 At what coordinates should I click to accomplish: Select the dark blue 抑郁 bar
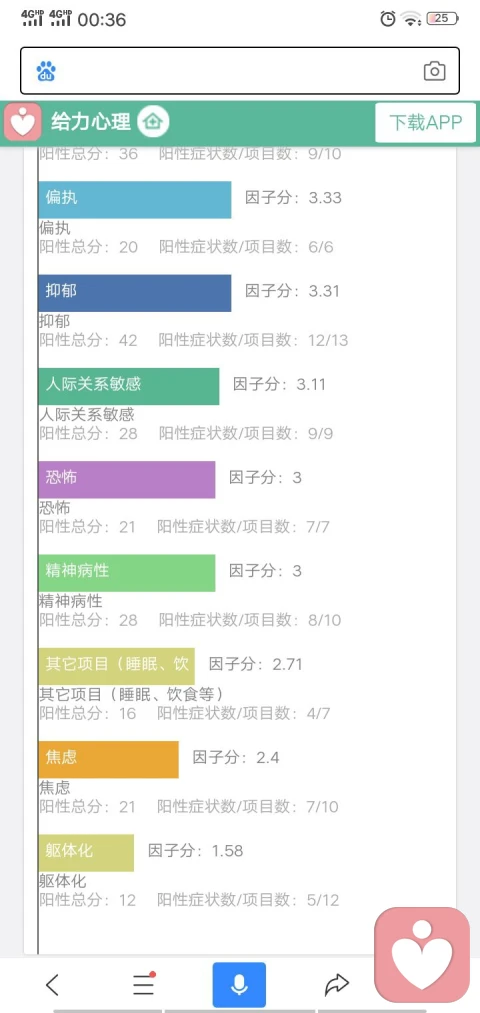(134, 293)
